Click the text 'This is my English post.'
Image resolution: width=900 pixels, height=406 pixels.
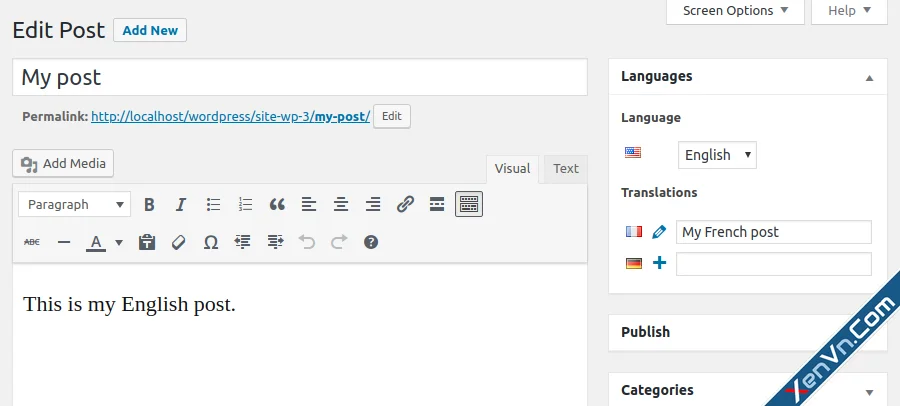coord(130,304)
